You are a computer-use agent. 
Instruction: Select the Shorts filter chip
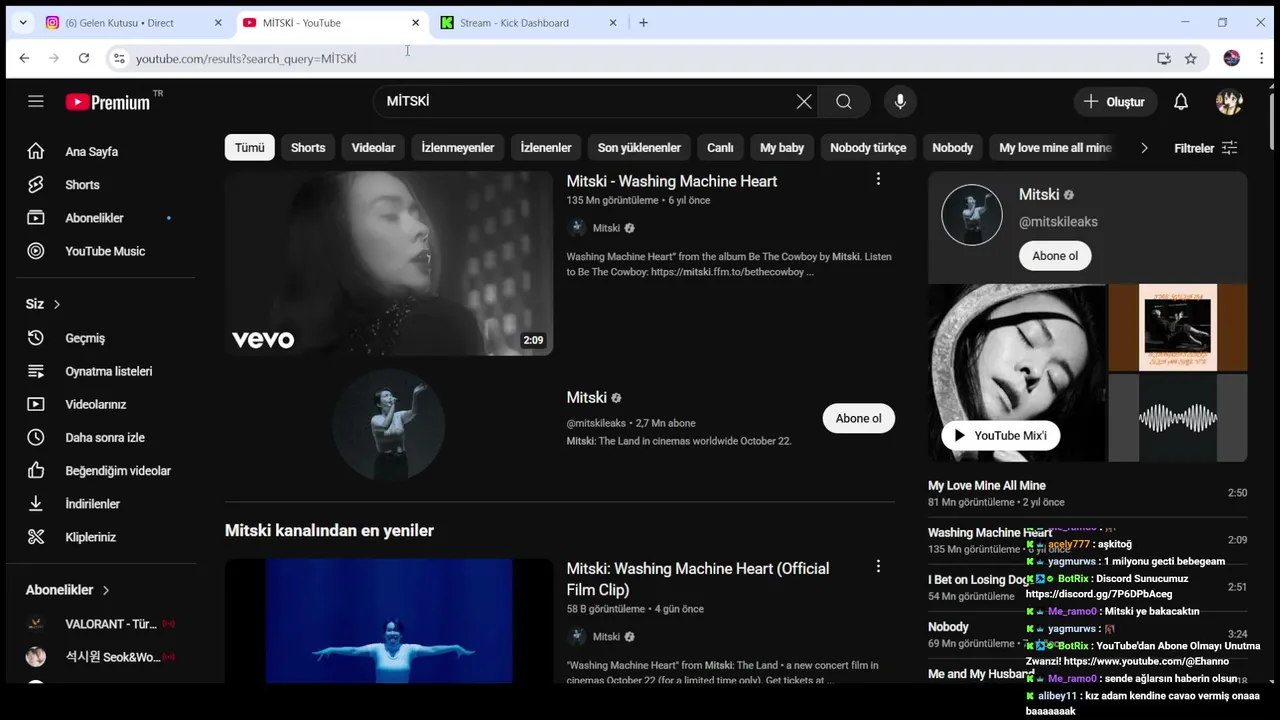pyautogui.click(x=308, y=148)
